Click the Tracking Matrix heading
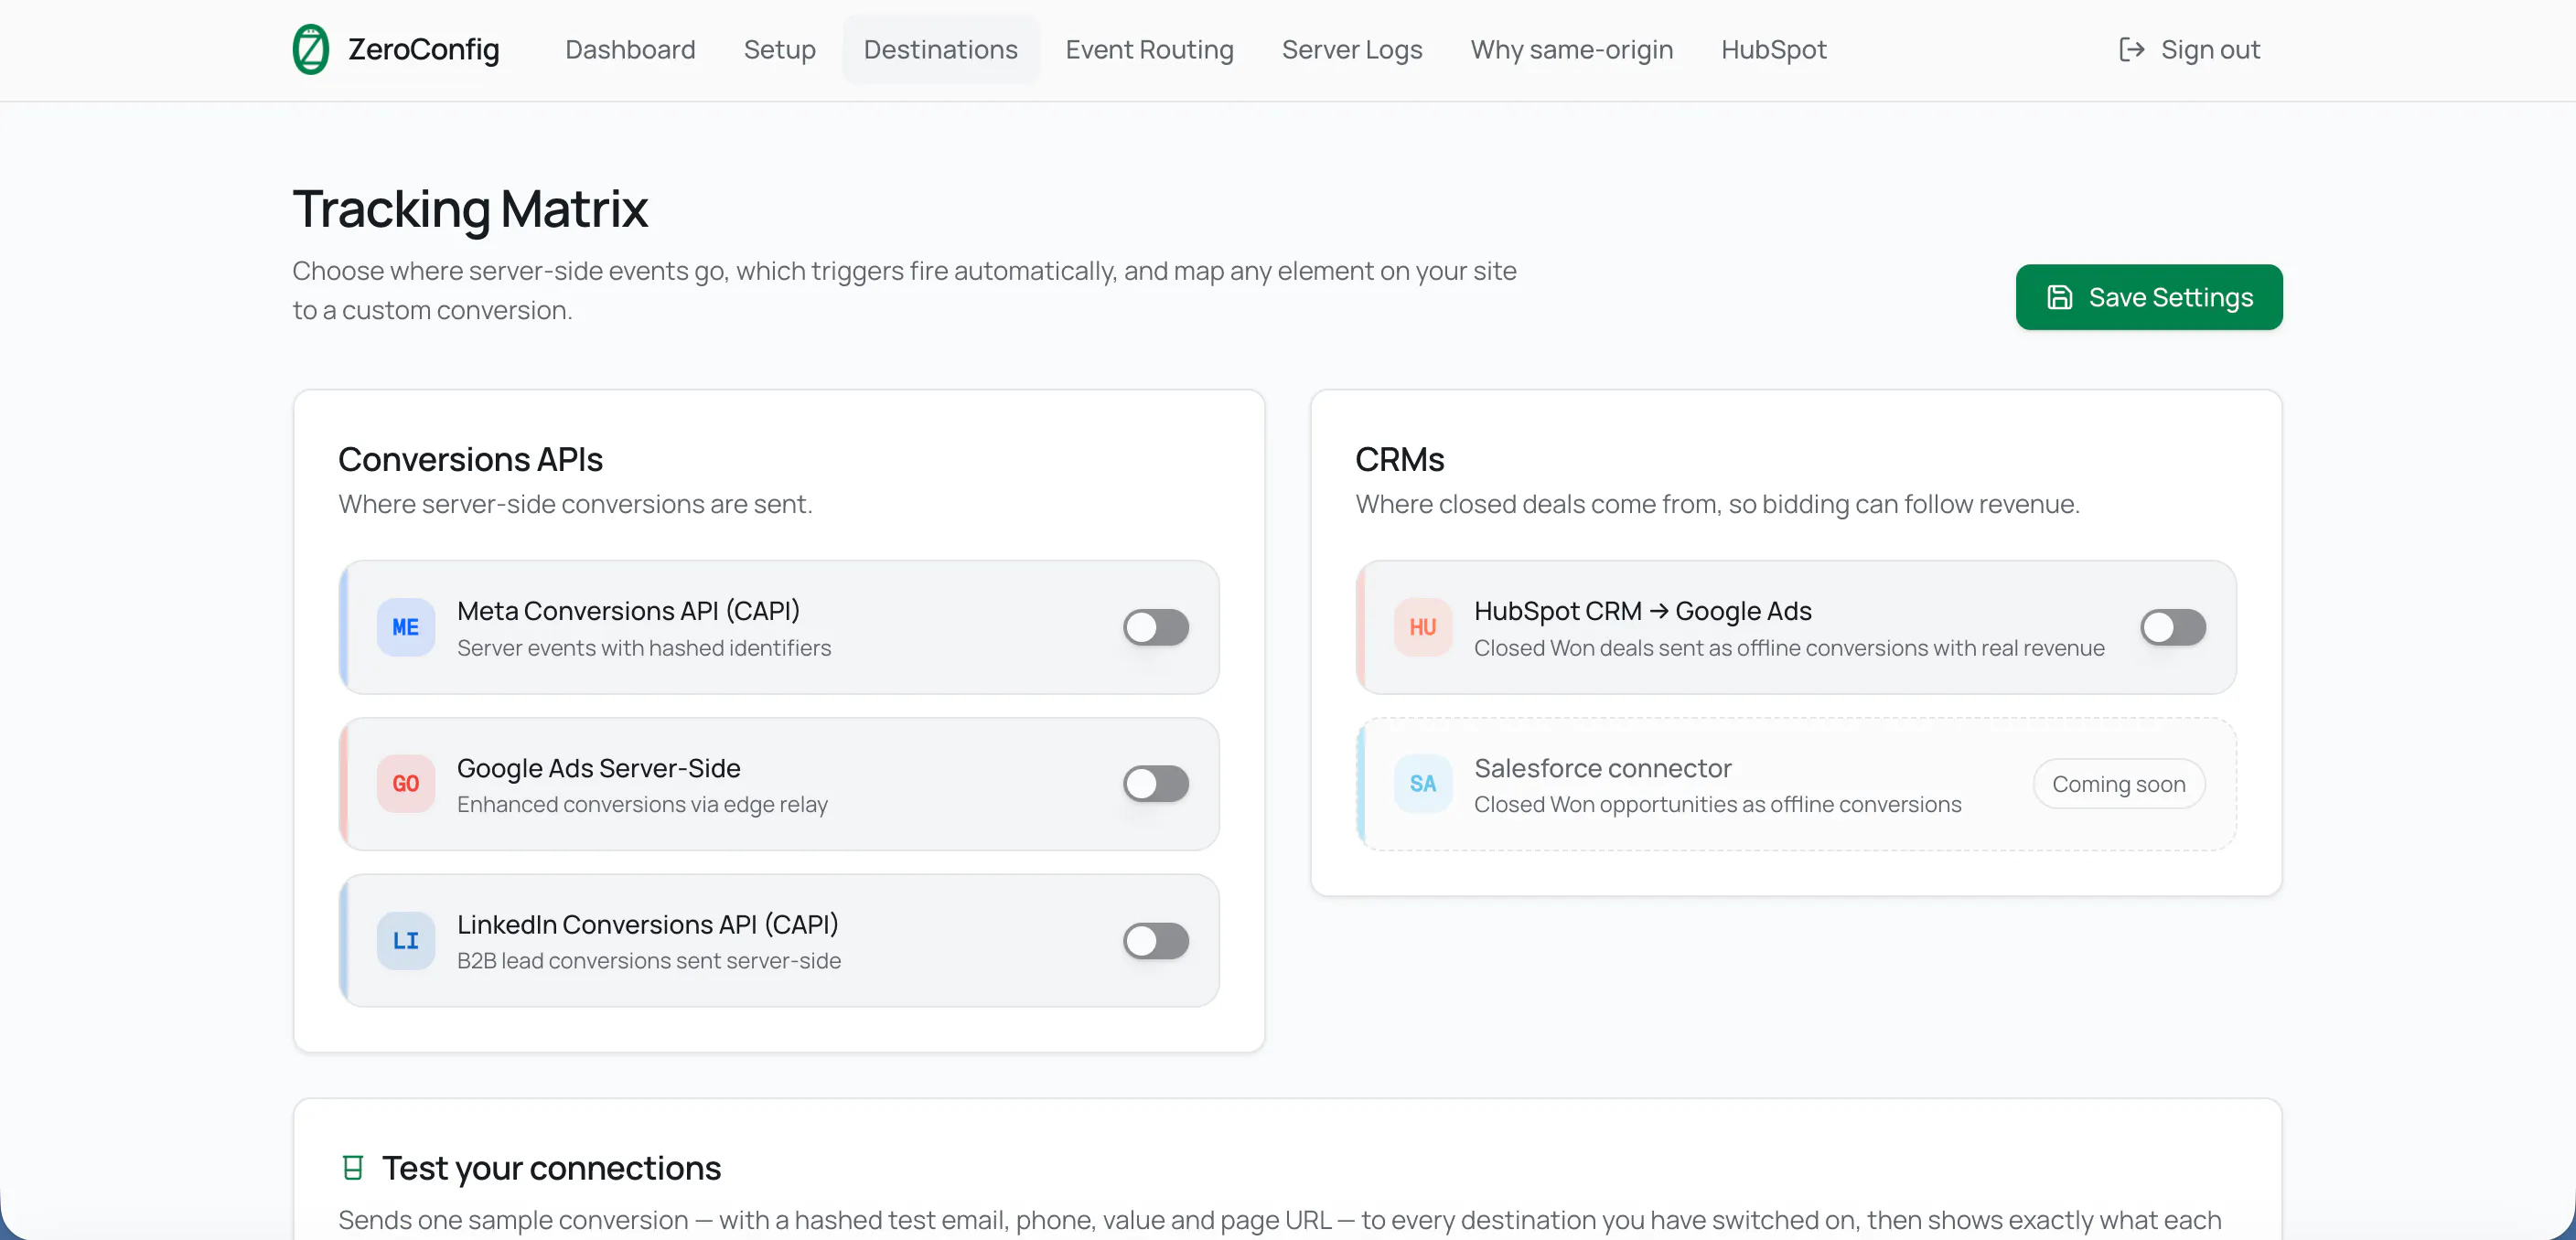Viewport: 2576px width, 1240px height. [470, 209]
